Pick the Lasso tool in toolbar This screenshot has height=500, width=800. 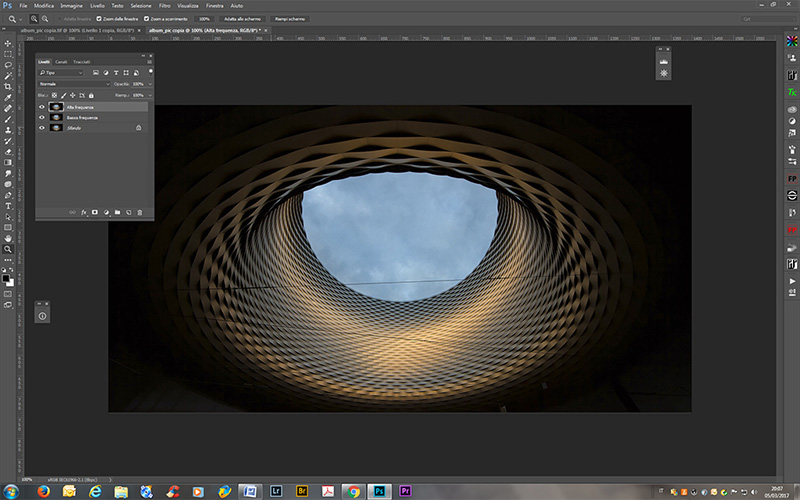click(8, 64)
